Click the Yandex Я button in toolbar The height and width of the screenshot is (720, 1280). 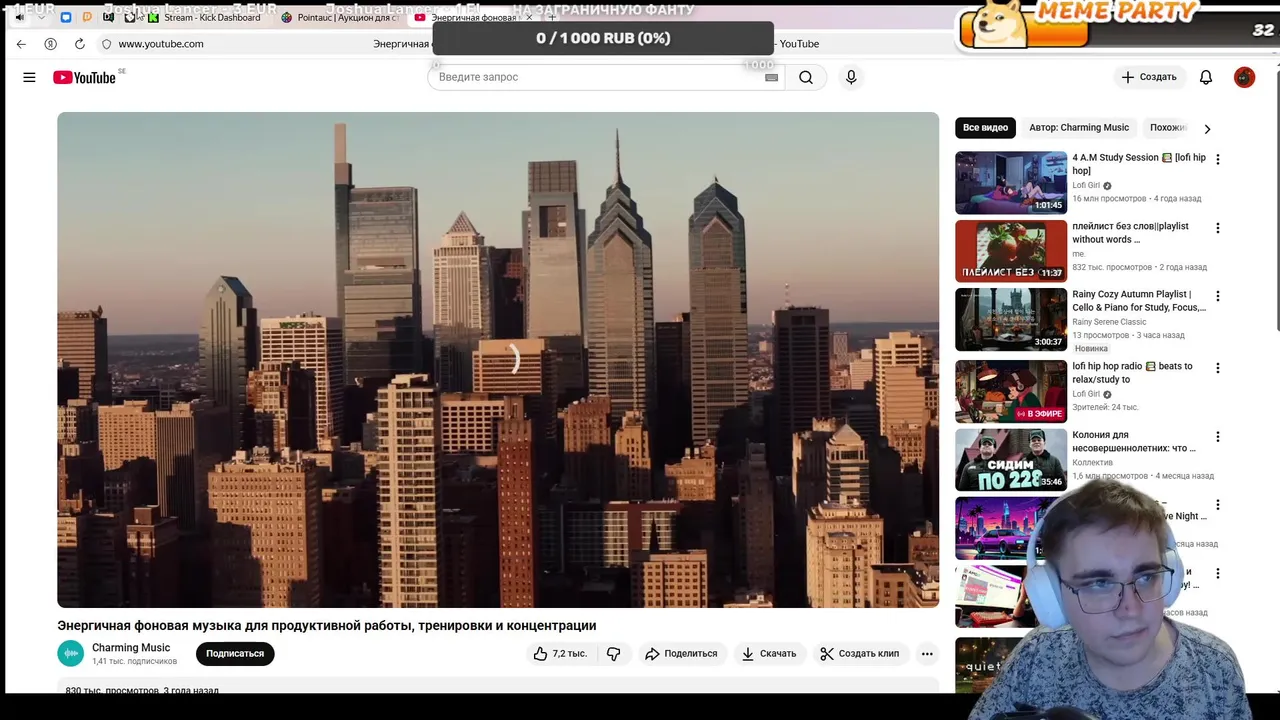(x=50, y=44)
